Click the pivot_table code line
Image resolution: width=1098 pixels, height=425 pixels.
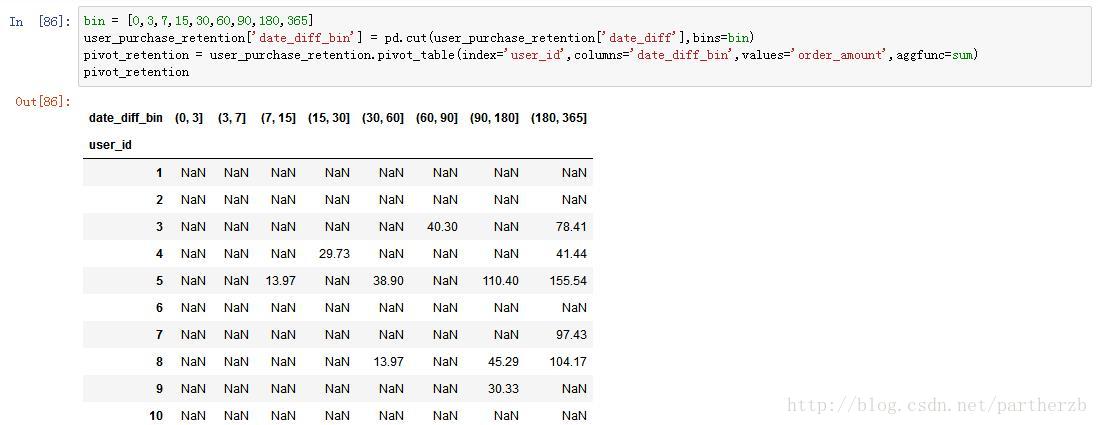tap(530, 55)
